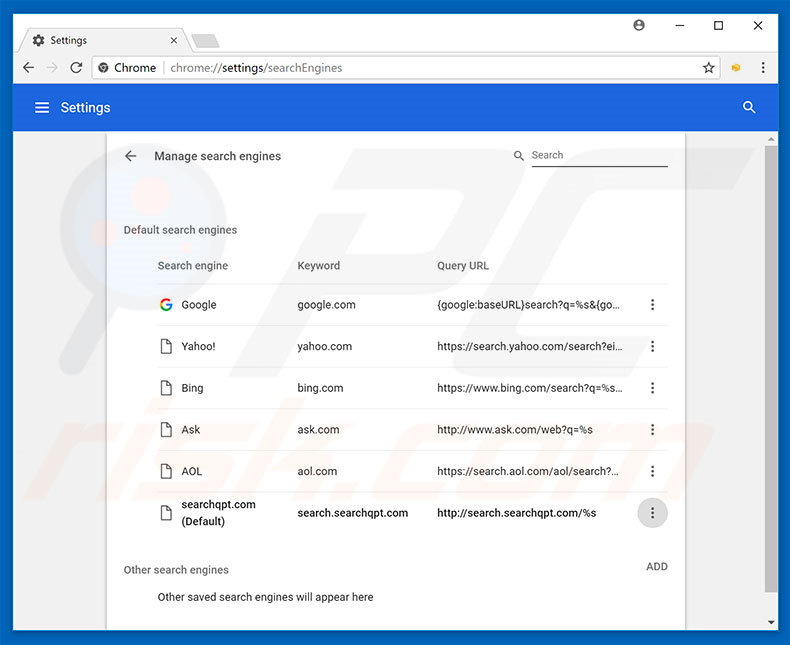Click the Manage search engines title
Viewport: 790px width, 645px height.
pos(218,156)
